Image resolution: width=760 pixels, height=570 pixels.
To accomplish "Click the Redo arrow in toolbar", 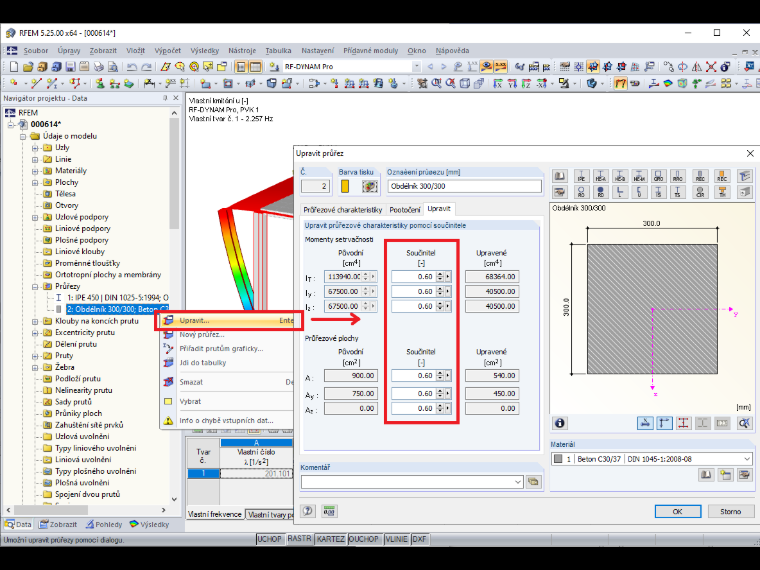I will [x=146, y=67].
